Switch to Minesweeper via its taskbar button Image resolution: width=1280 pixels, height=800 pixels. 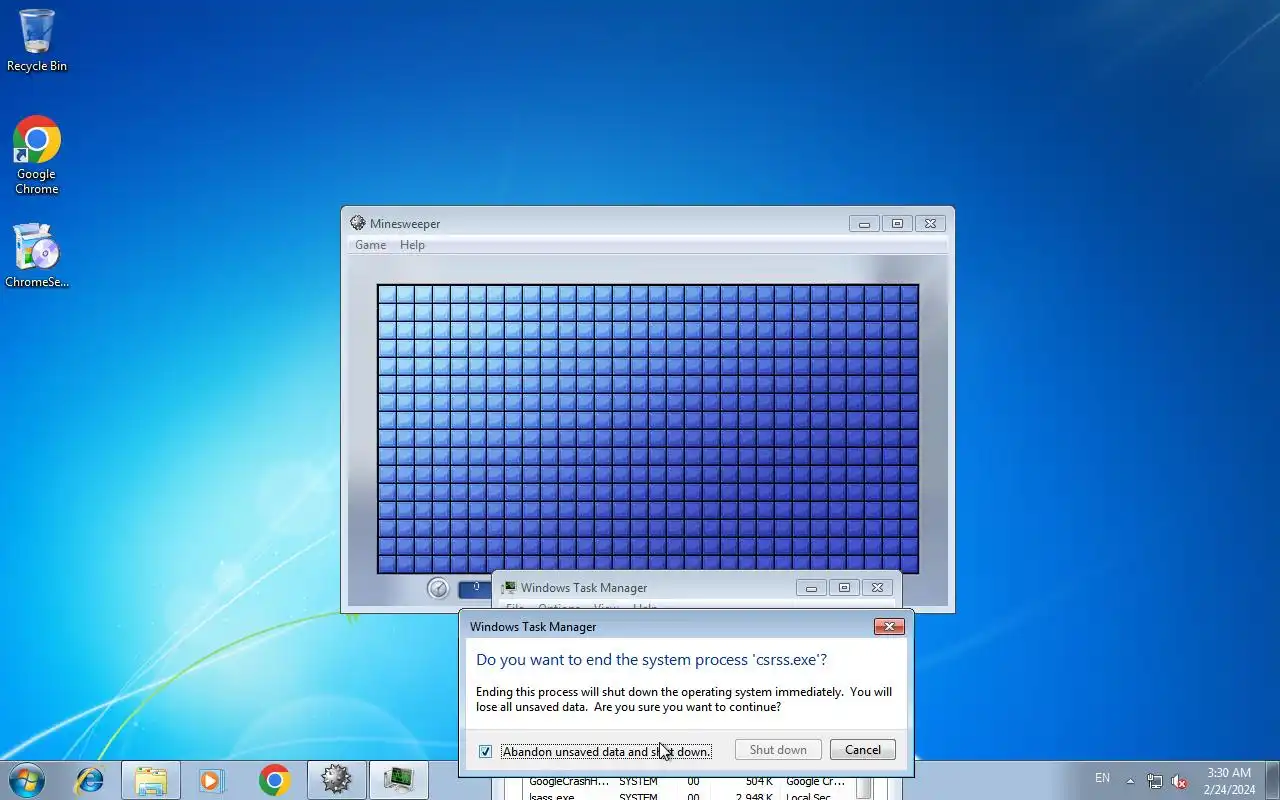pos(337,780)
